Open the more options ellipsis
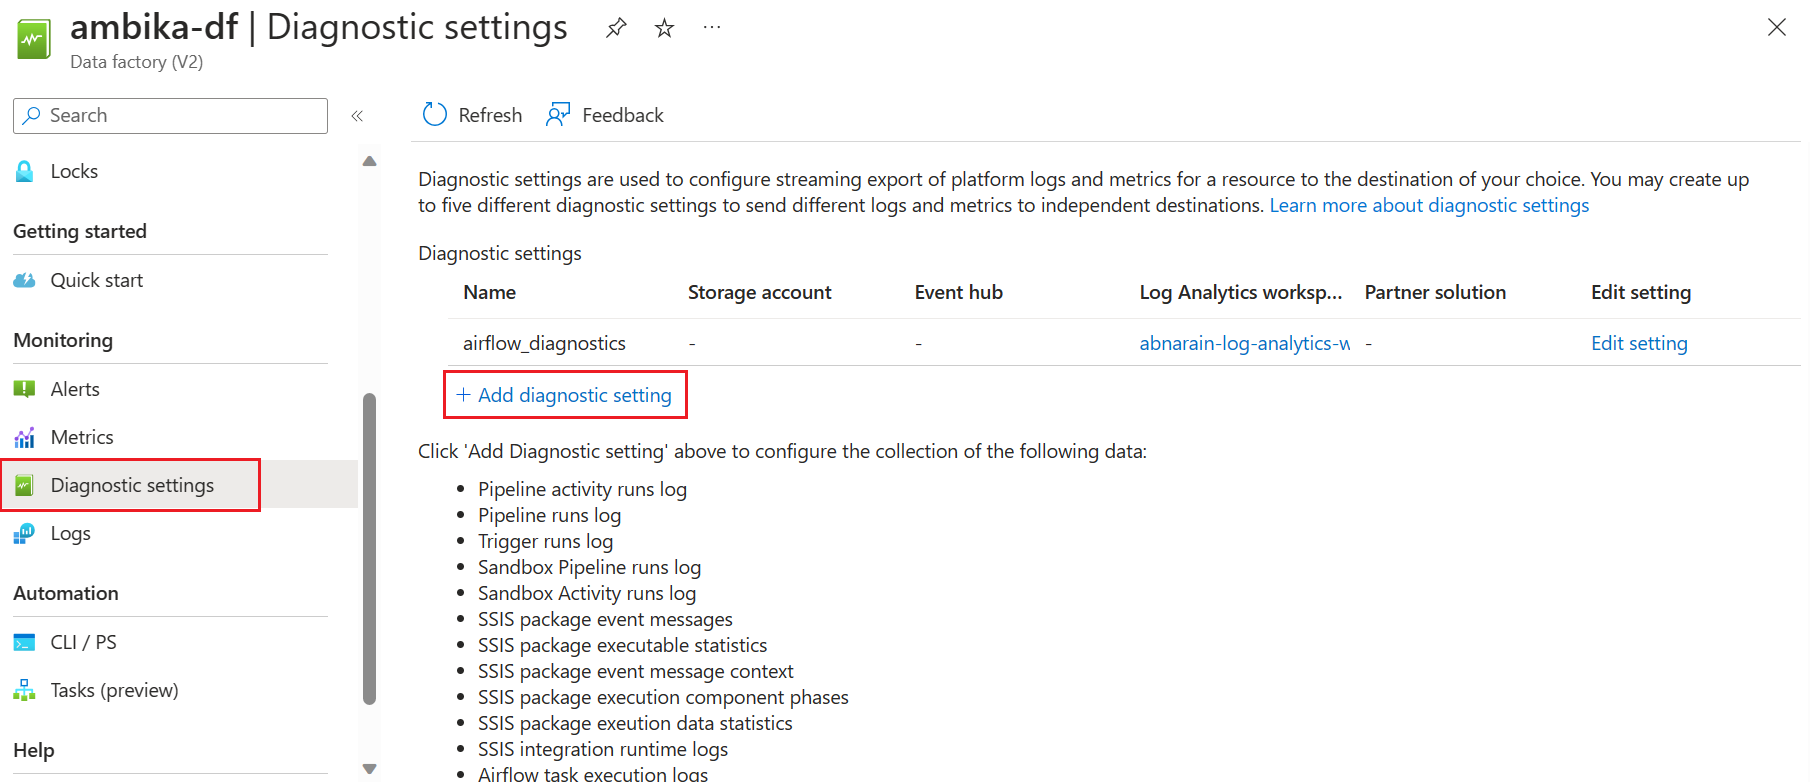The image size is (1810, 782). (x=712, y=28)
